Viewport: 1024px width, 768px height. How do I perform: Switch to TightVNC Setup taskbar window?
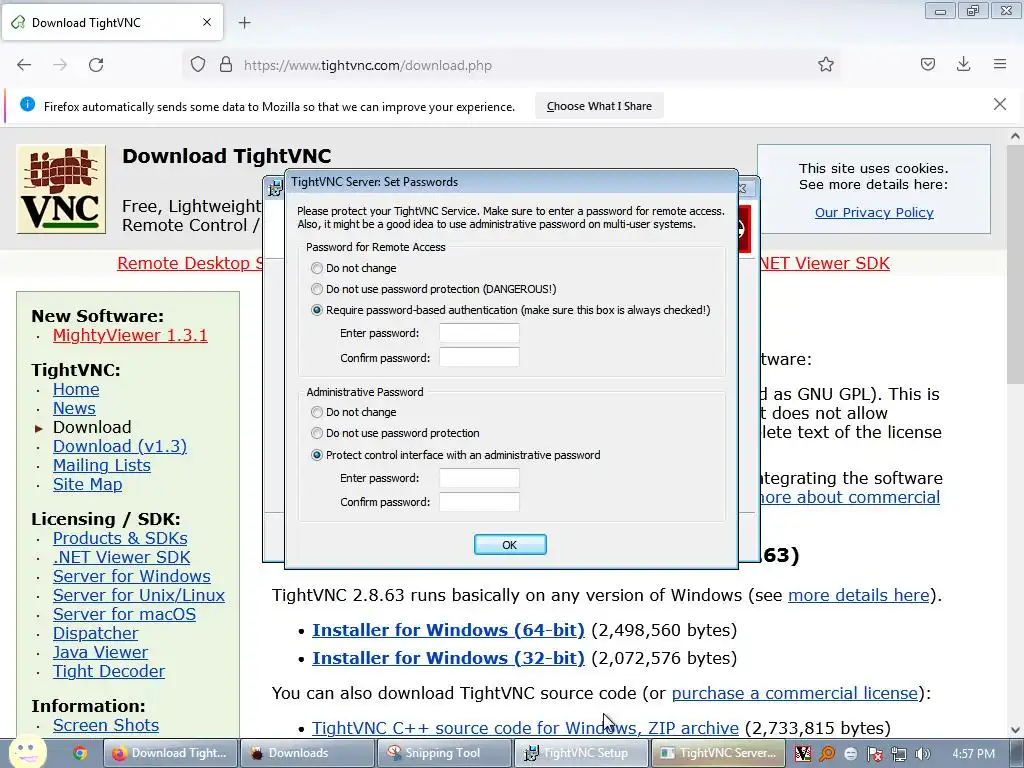[581, 753]
